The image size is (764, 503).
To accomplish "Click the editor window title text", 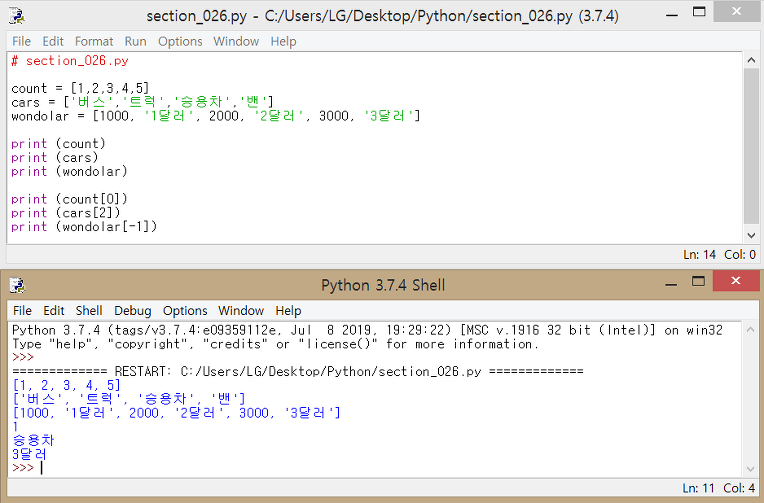I will 382,16.
